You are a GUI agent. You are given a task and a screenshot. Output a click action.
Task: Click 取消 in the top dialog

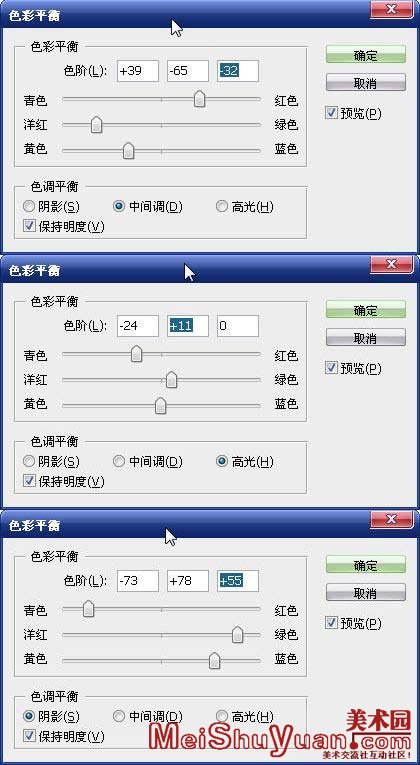(365, 82)
